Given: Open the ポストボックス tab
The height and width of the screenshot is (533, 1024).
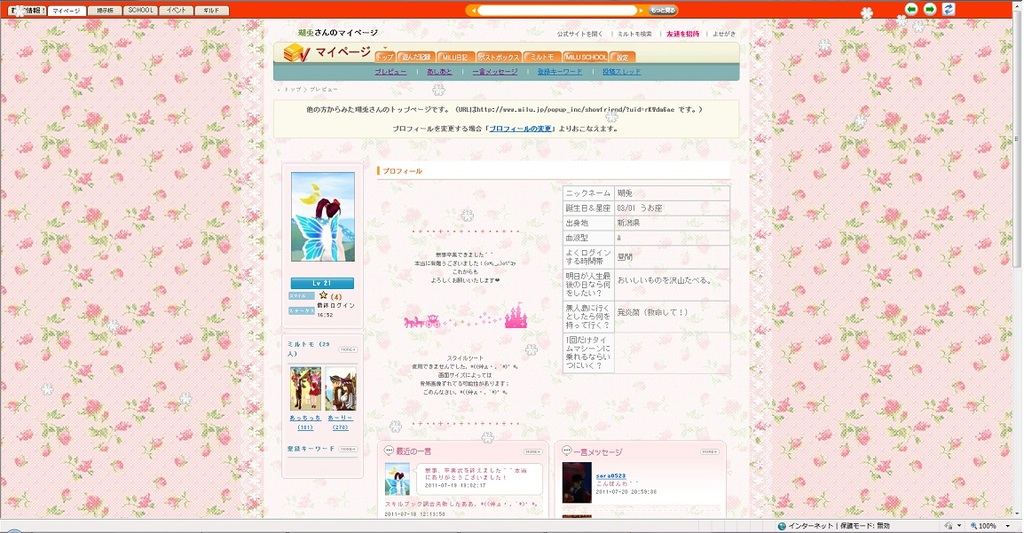Looking at the screenshot, I should [499, 58].
